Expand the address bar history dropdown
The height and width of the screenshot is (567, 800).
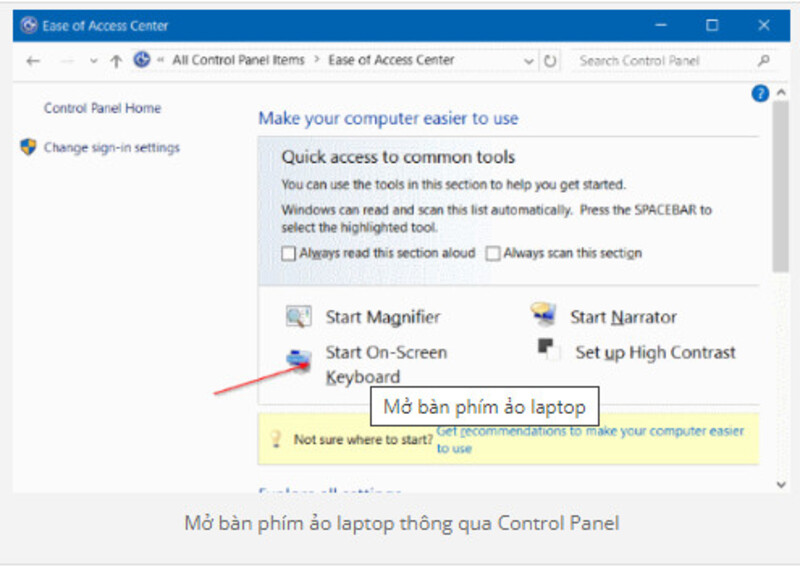[x=529, y=62]
